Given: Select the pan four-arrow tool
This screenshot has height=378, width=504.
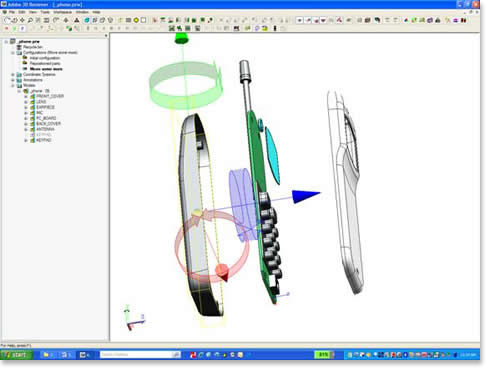Looking at the screenshot, I should [22, 20].
